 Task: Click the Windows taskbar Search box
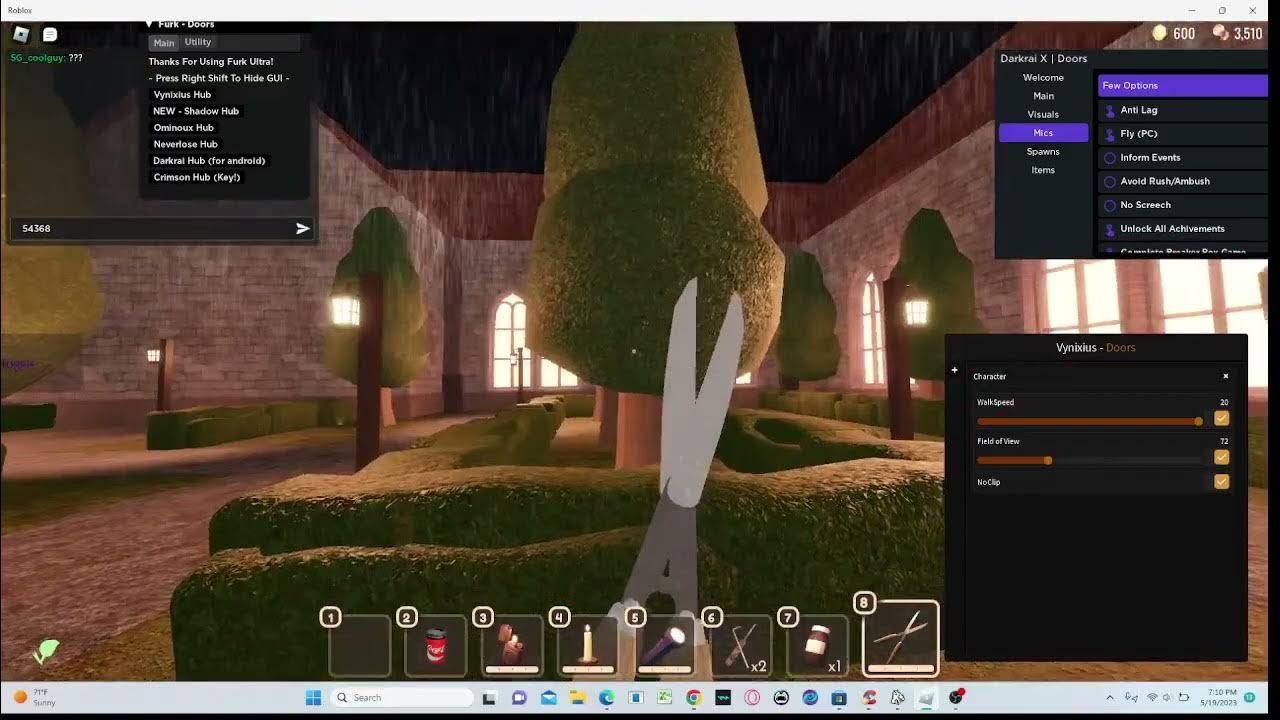pyautogui.click(x=402, y=697)
